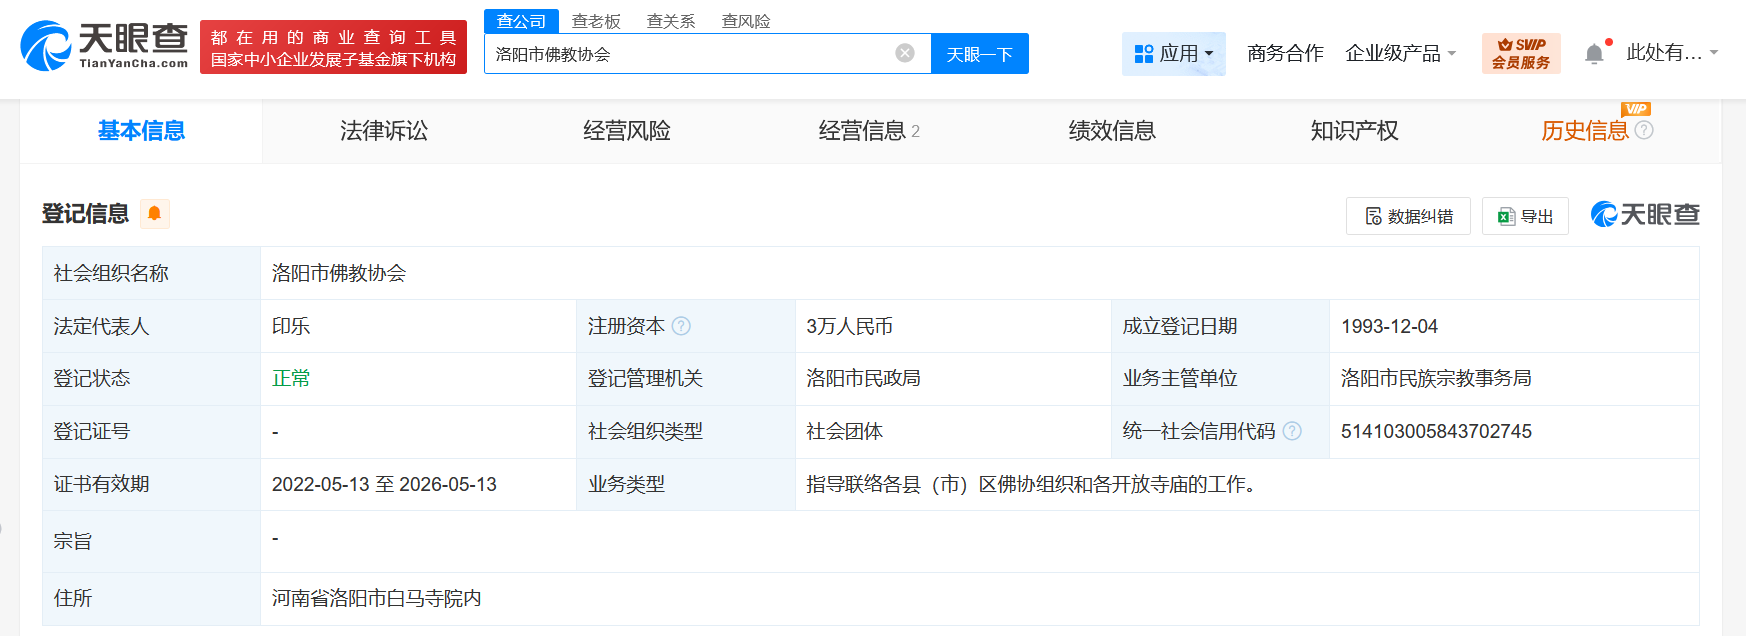Open the 应用 dropdown menu

[x=1174, y=53]
